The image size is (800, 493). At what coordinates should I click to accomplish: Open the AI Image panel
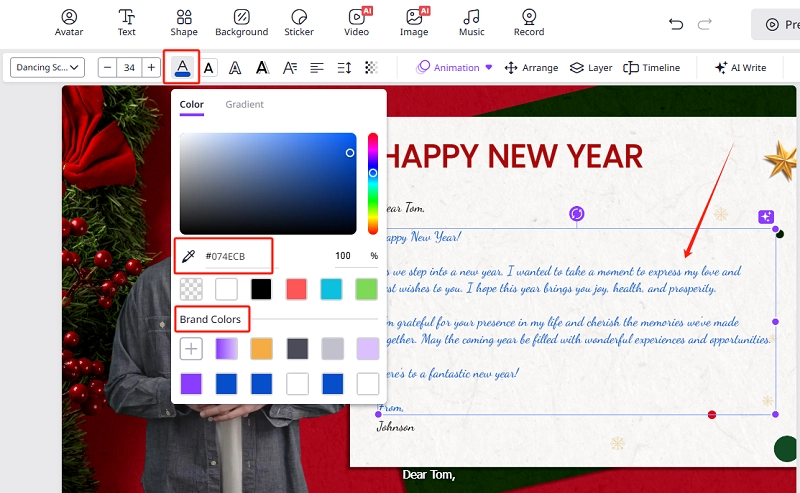click(414, 23)
